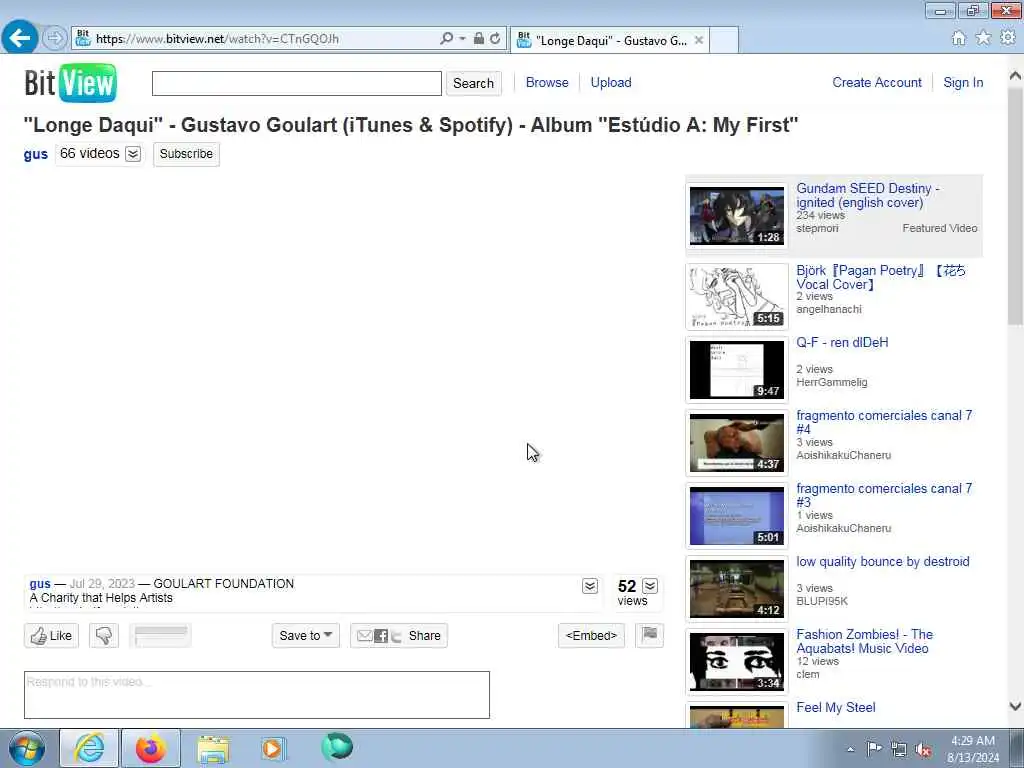Select the 'Longe Daqui' - Gustavo G... tab

point(610,40)
